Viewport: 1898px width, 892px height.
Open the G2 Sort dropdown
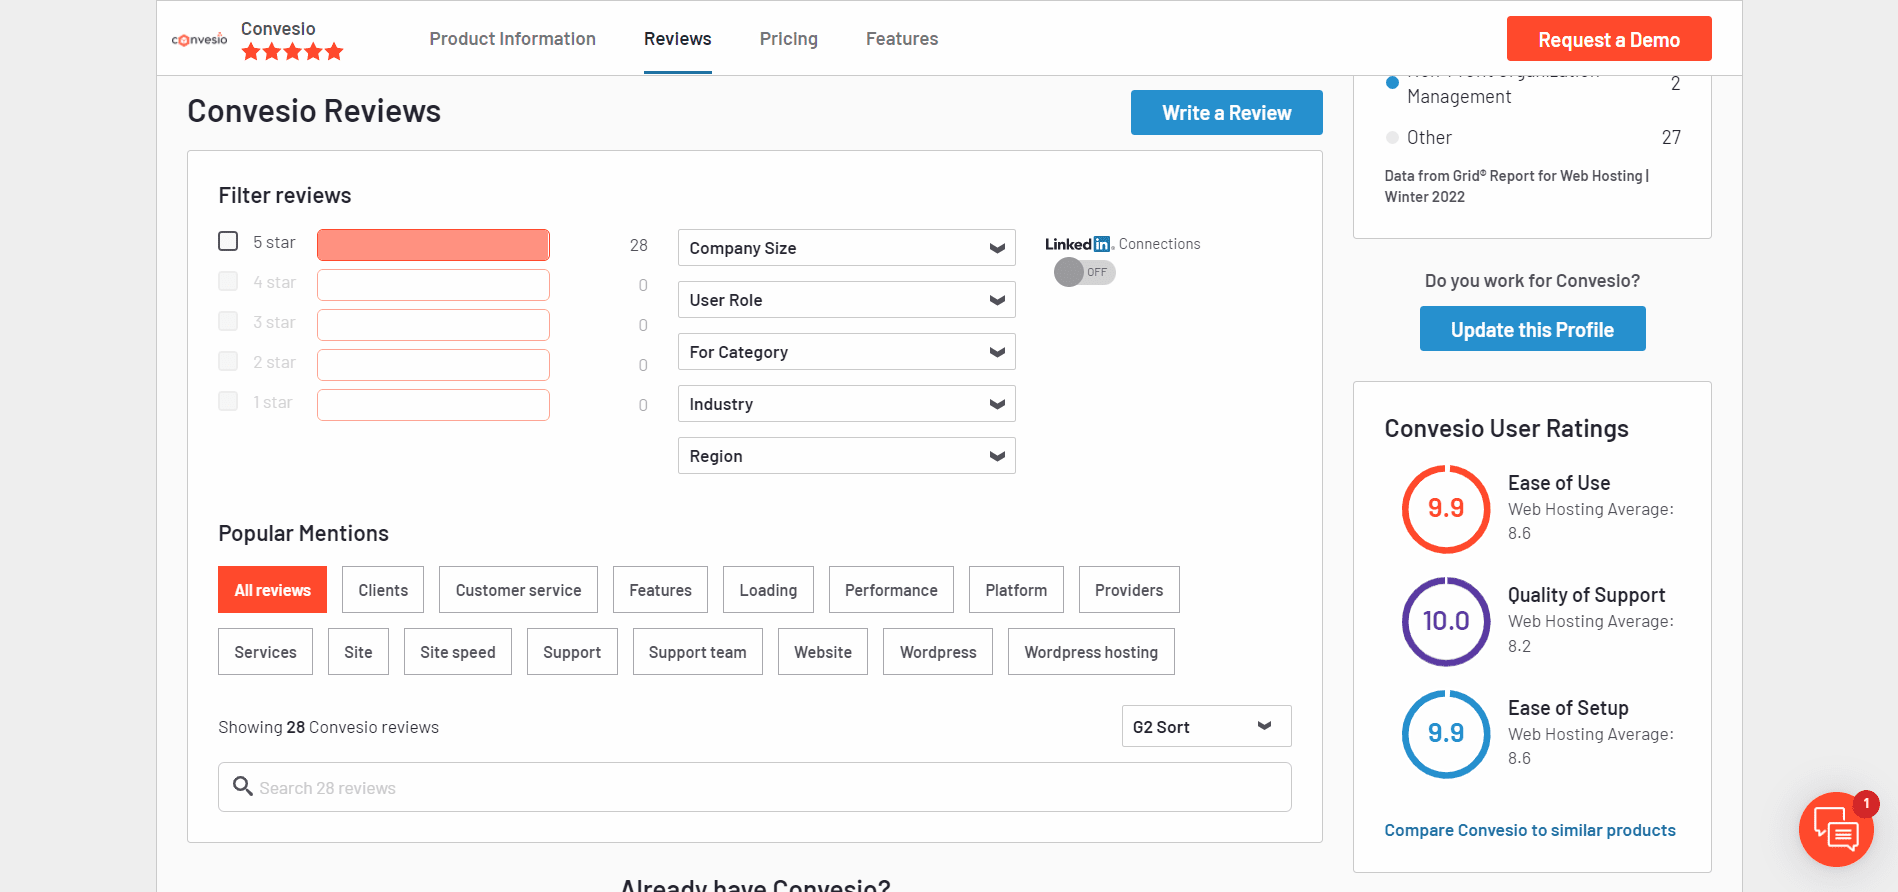[x=1206, y=727]
